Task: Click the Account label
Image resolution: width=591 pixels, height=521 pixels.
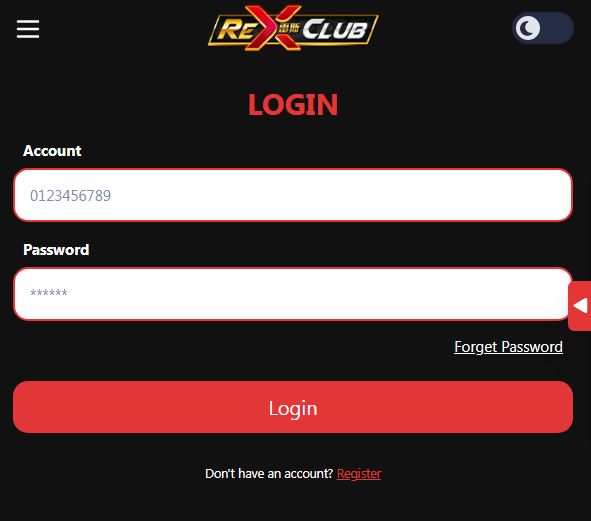Action: (x=52, y=151)
